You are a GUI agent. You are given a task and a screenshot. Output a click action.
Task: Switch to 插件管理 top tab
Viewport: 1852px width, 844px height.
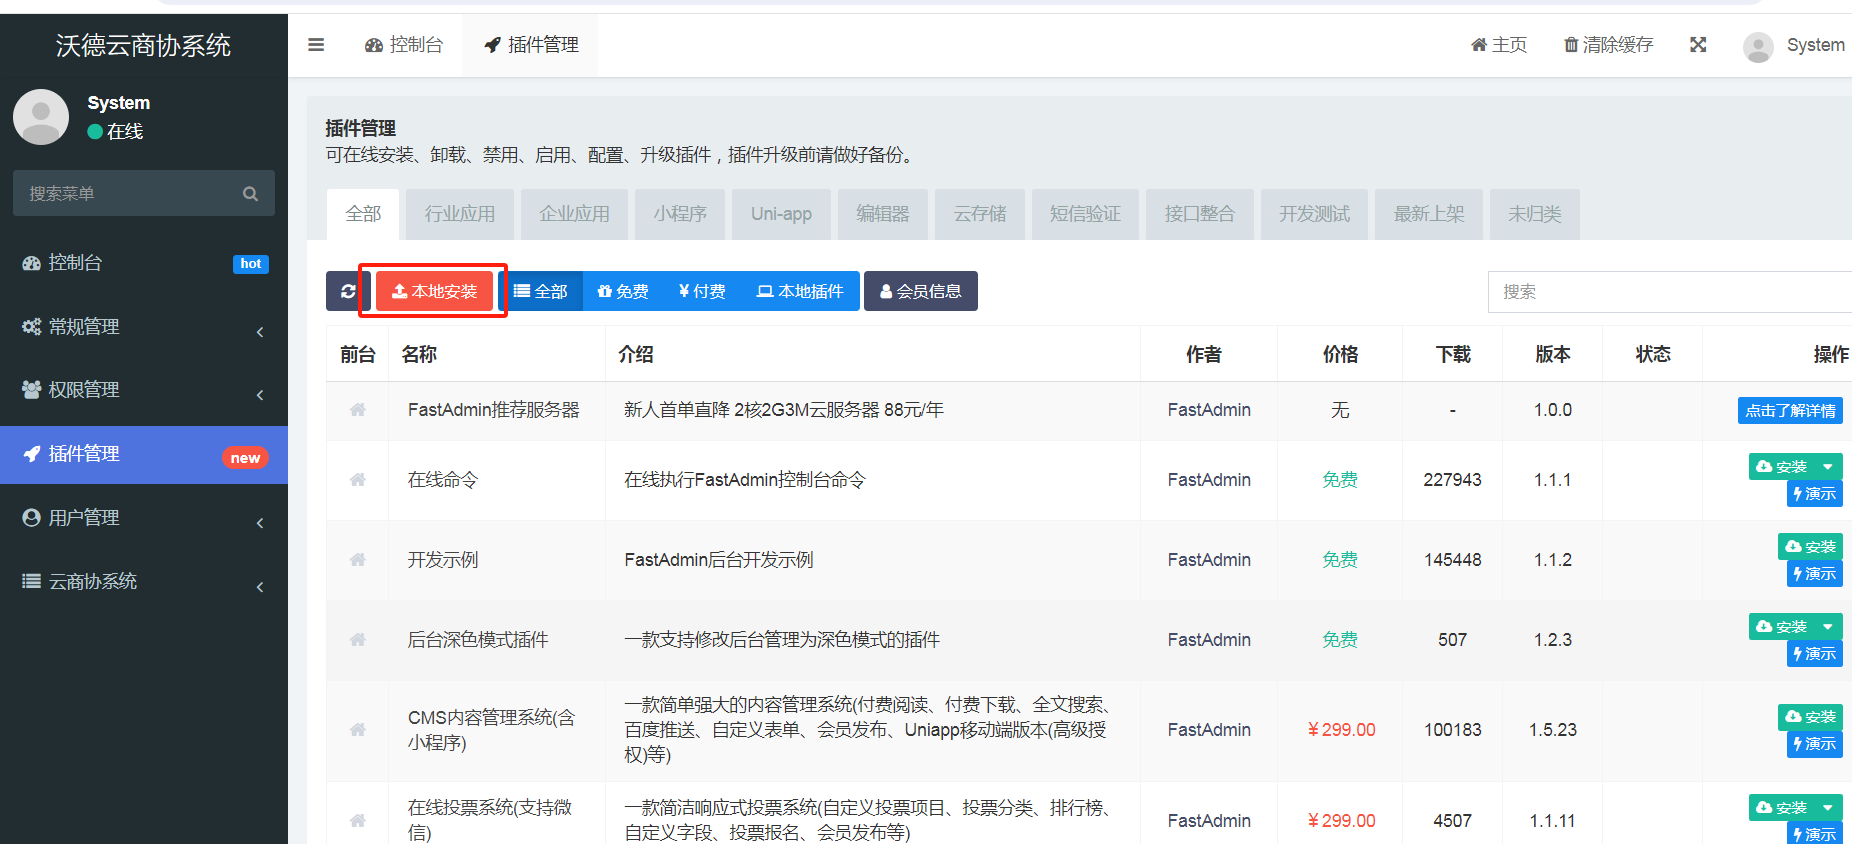tap(531, 45)
